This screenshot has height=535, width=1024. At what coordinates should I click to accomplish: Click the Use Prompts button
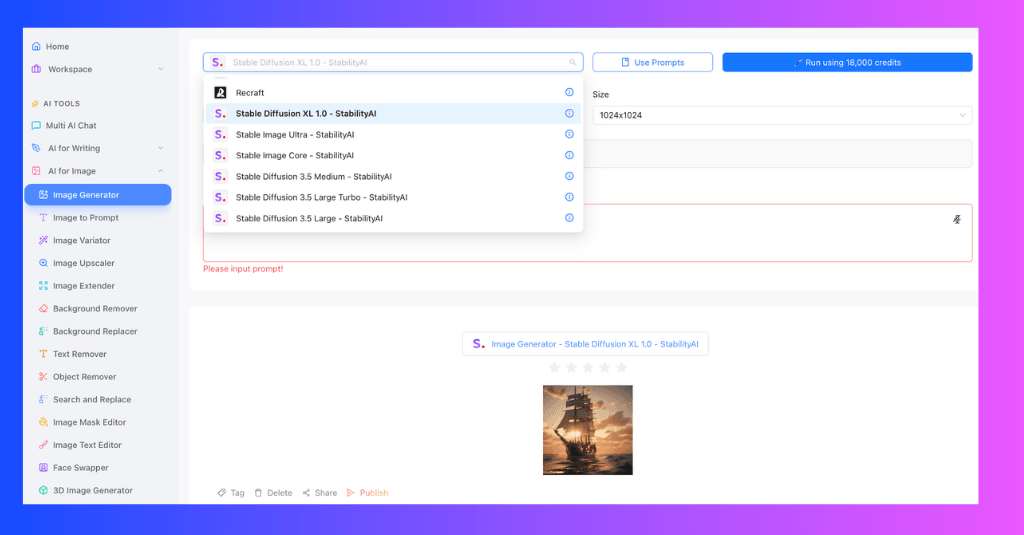652,63
